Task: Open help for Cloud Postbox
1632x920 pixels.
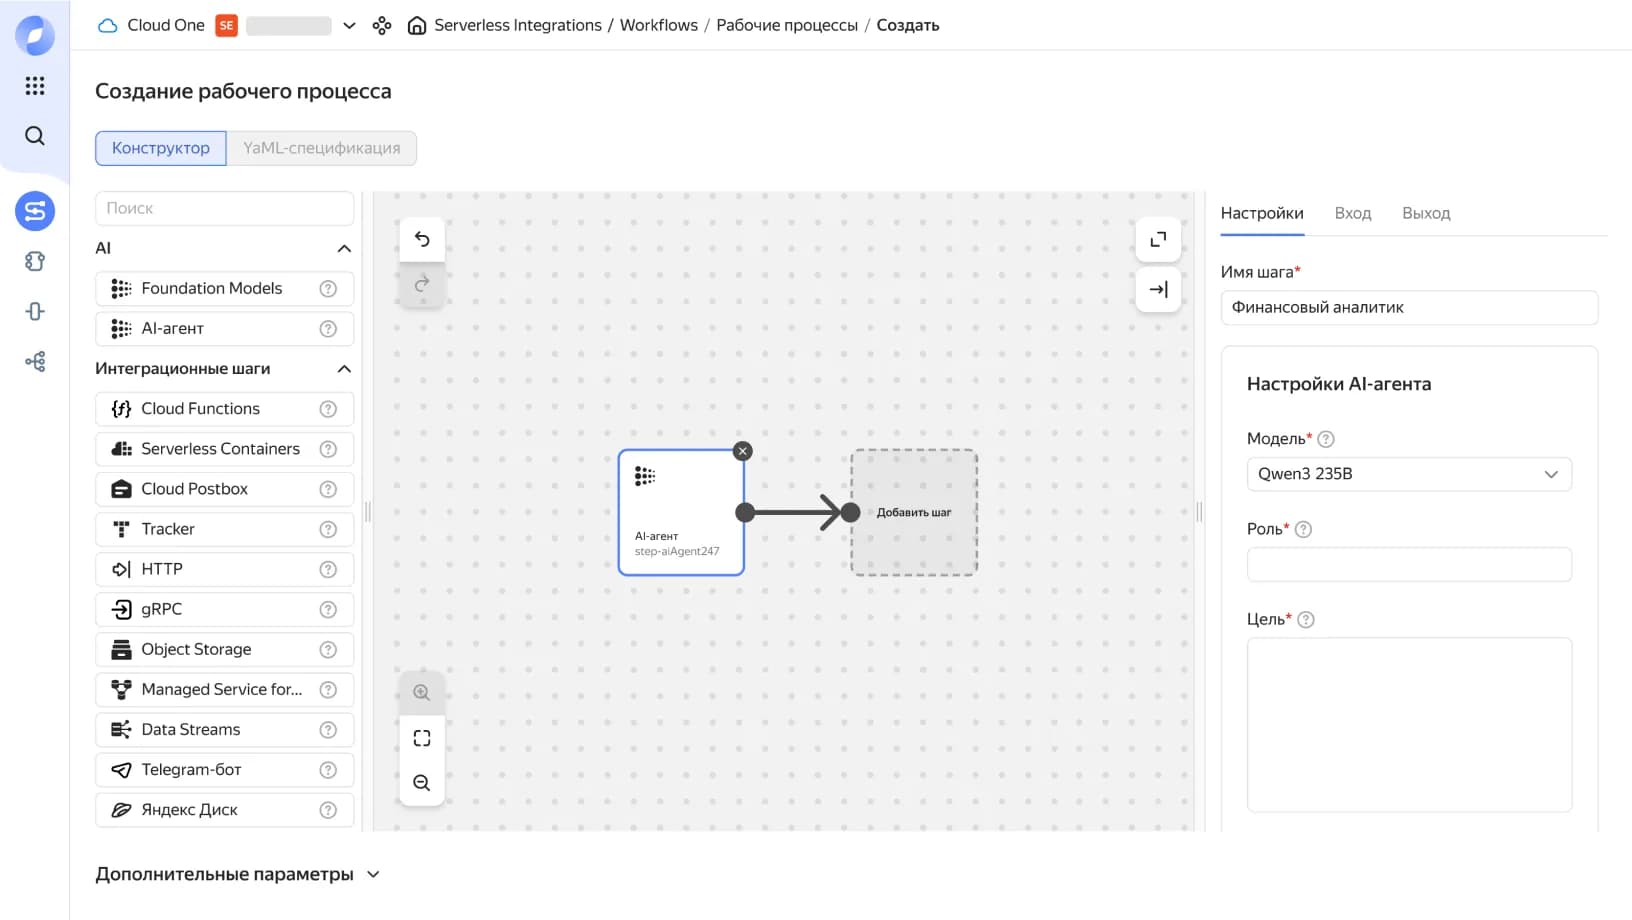Action: click(x=328, y=489)
